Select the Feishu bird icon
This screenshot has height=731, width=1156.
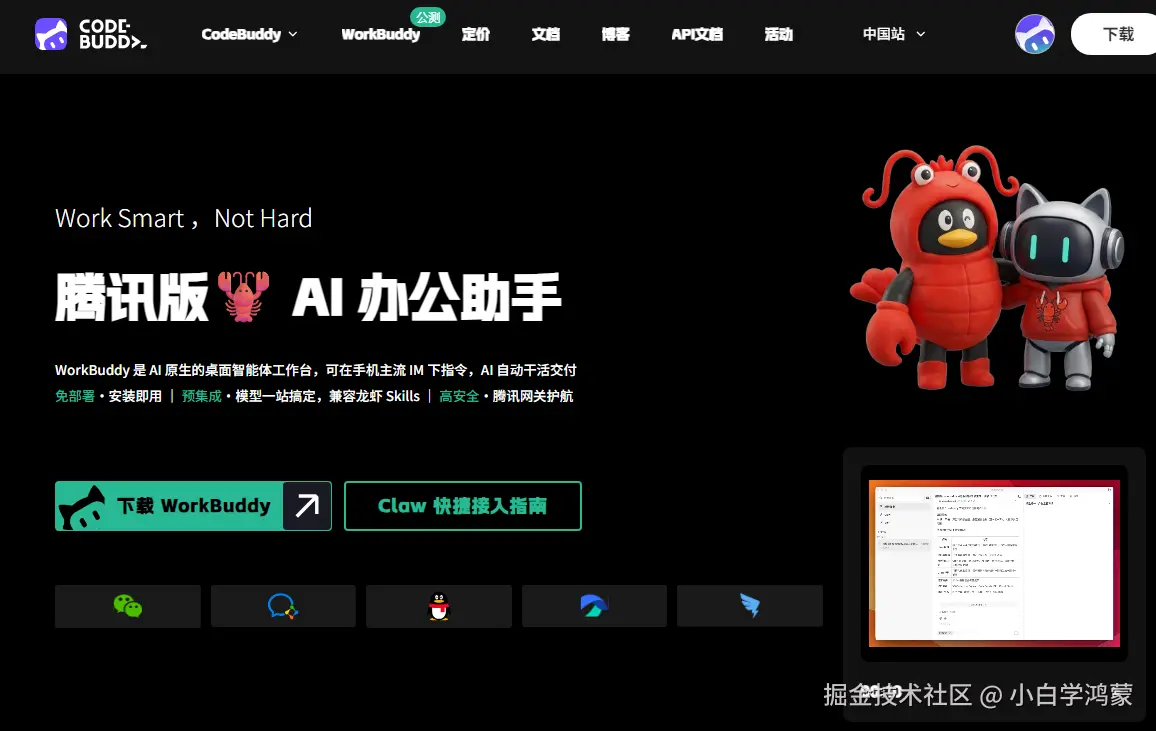(749, 606)
